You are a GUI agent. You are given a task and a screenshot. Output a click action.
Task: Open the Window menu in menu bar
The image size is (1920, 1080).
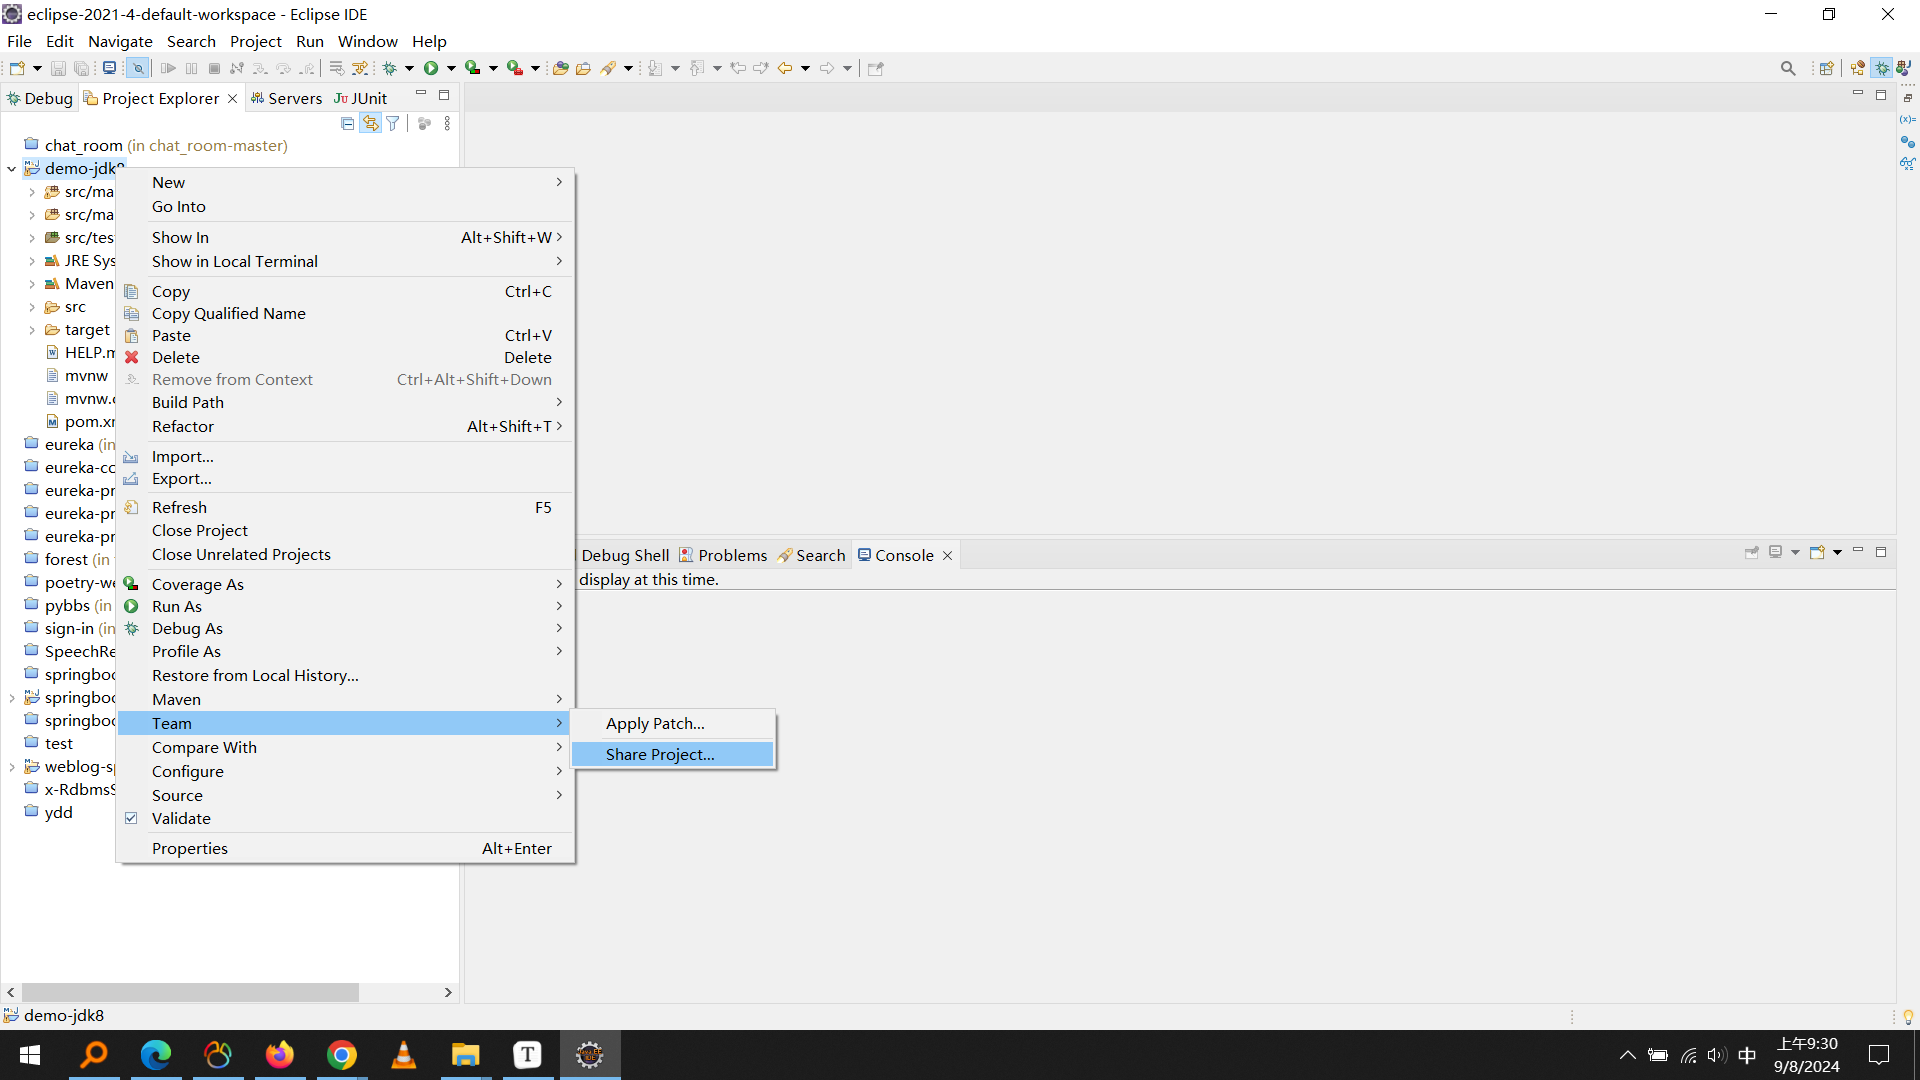tap(367, 41)
